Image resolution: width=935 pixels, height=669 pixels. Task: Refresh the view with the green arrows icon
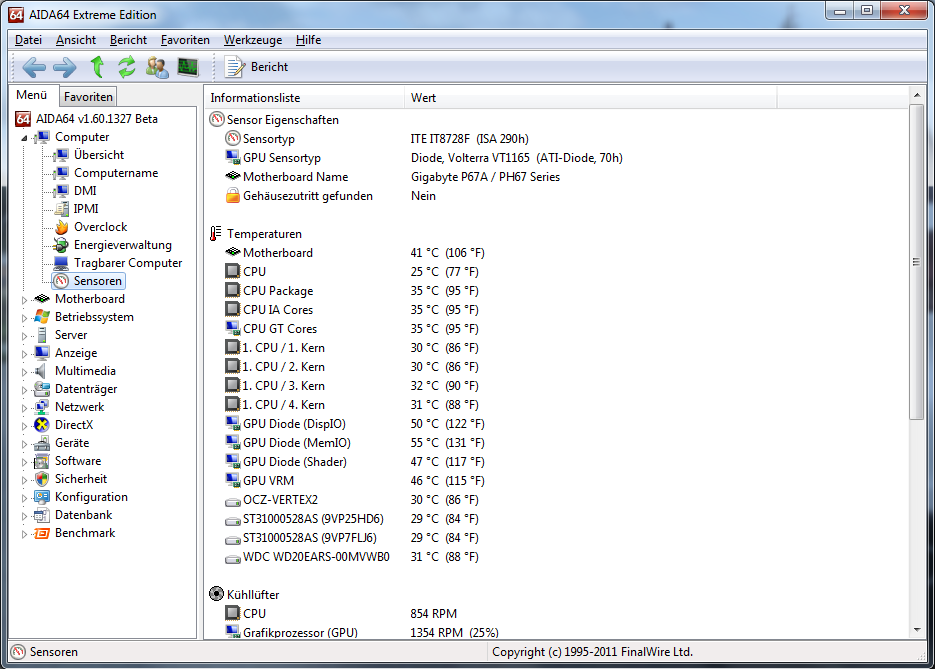(126, 67)
